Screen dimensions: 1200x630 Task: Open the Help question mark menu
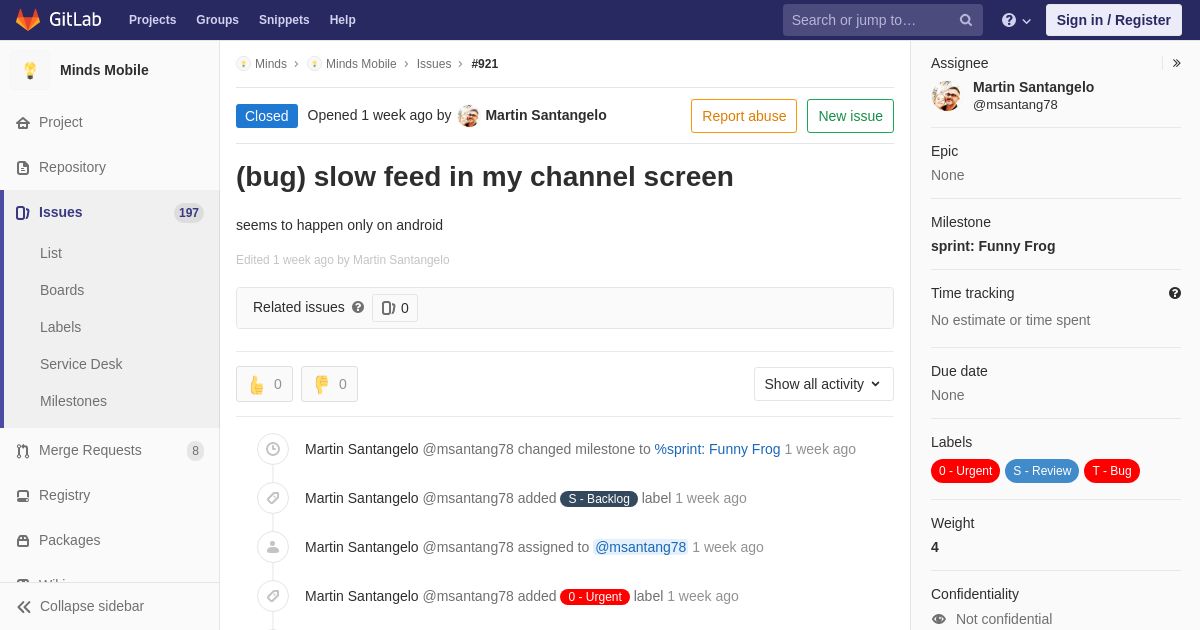coord(1016,20)
